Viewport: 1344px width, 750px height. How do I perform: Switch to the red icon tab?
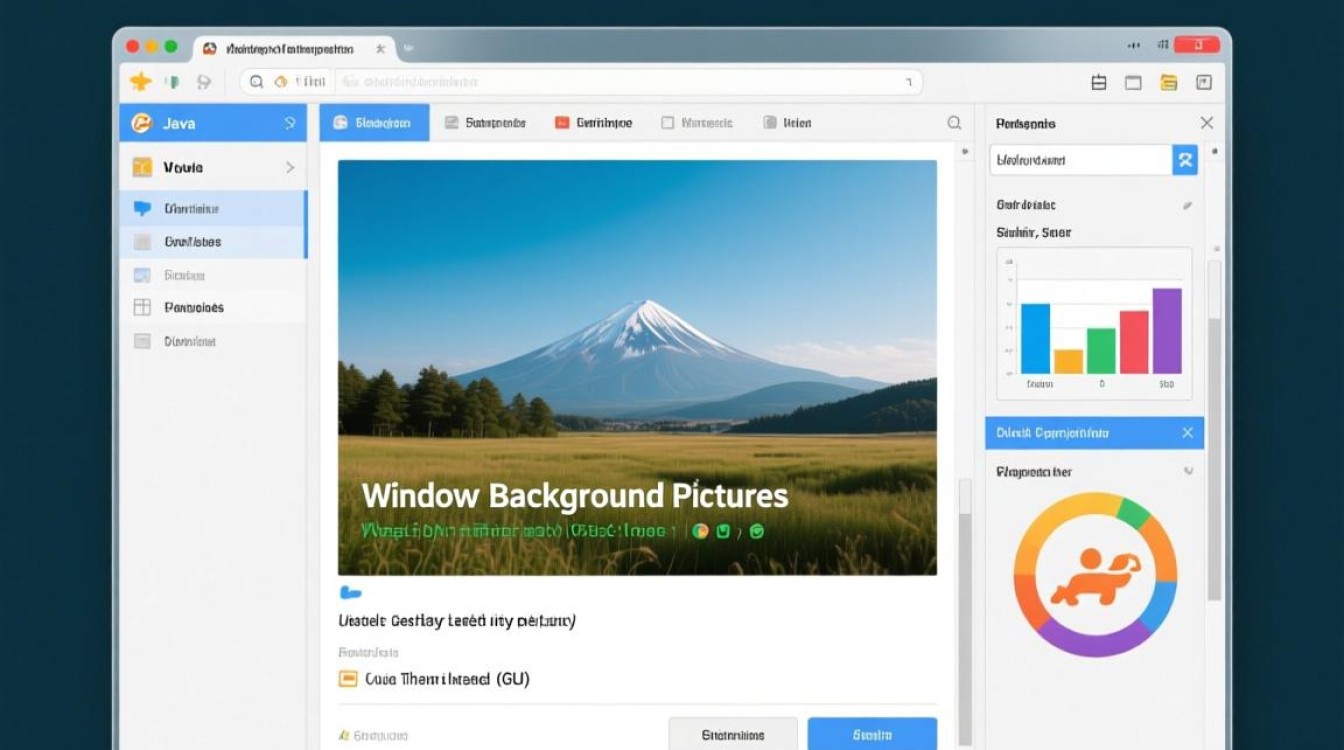[x=593, y=123]
